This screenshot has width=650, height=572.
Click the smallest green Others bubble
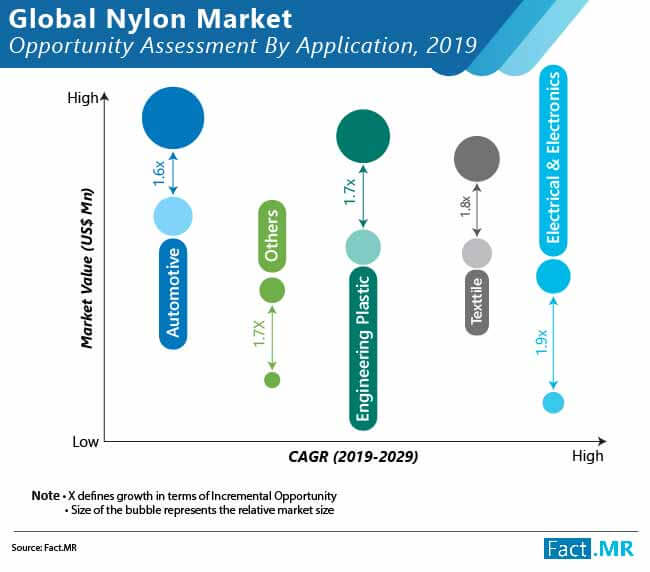[271, 380]
